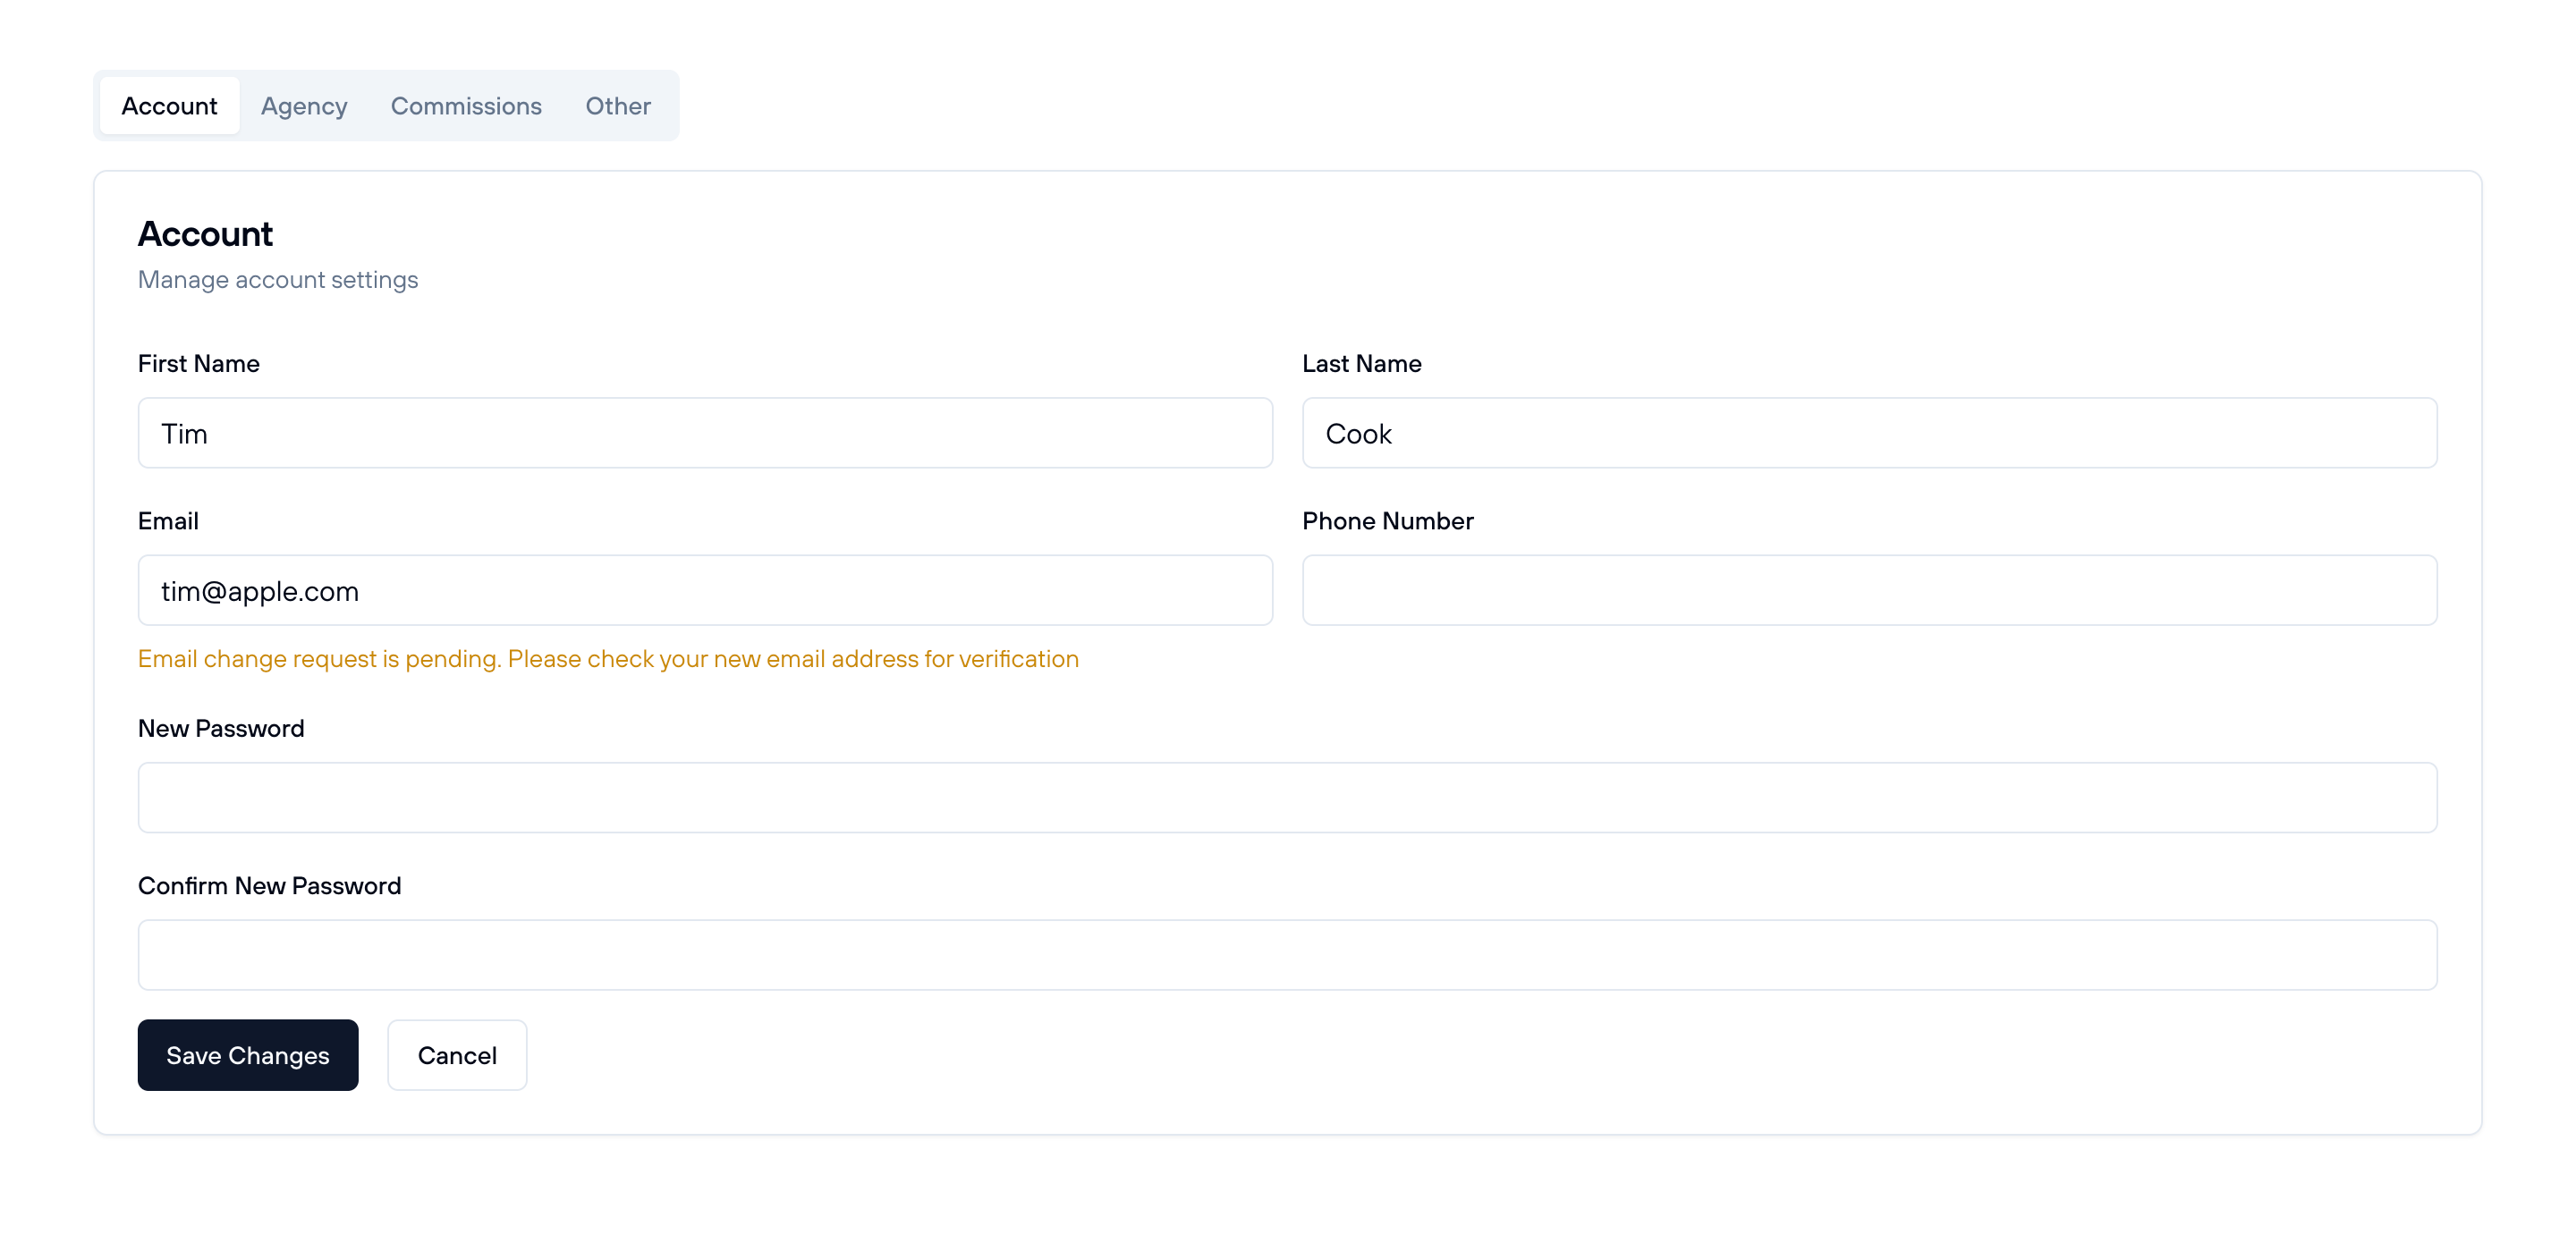Viewport: 2576px width, 1234px height.
Task: Click the Cancel button
Action: (x=456, y=1054)
